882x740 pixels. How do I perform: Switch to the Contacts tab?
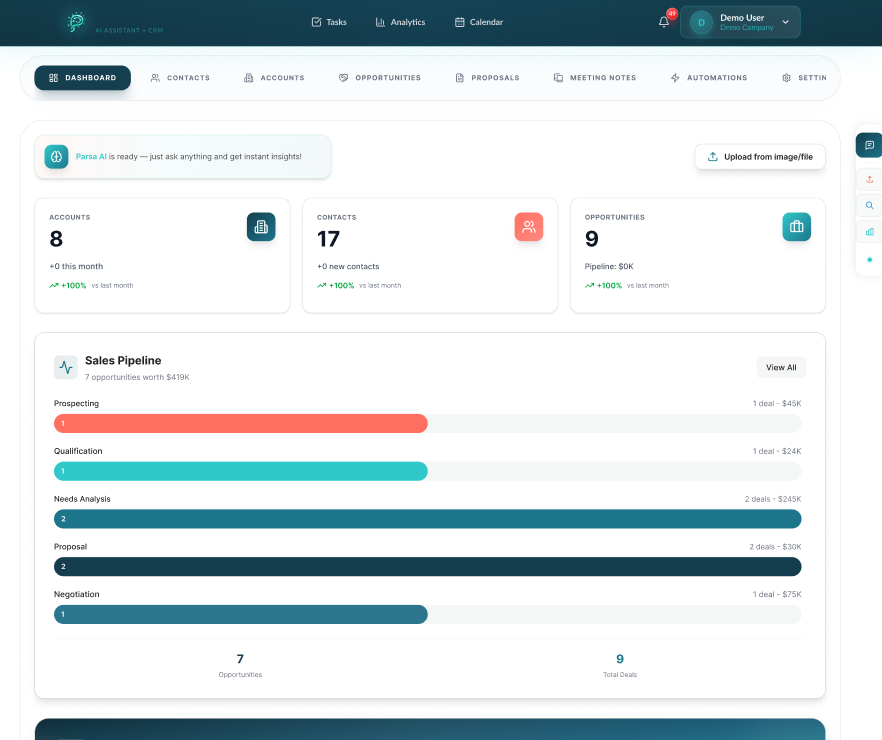pos(180,77)
